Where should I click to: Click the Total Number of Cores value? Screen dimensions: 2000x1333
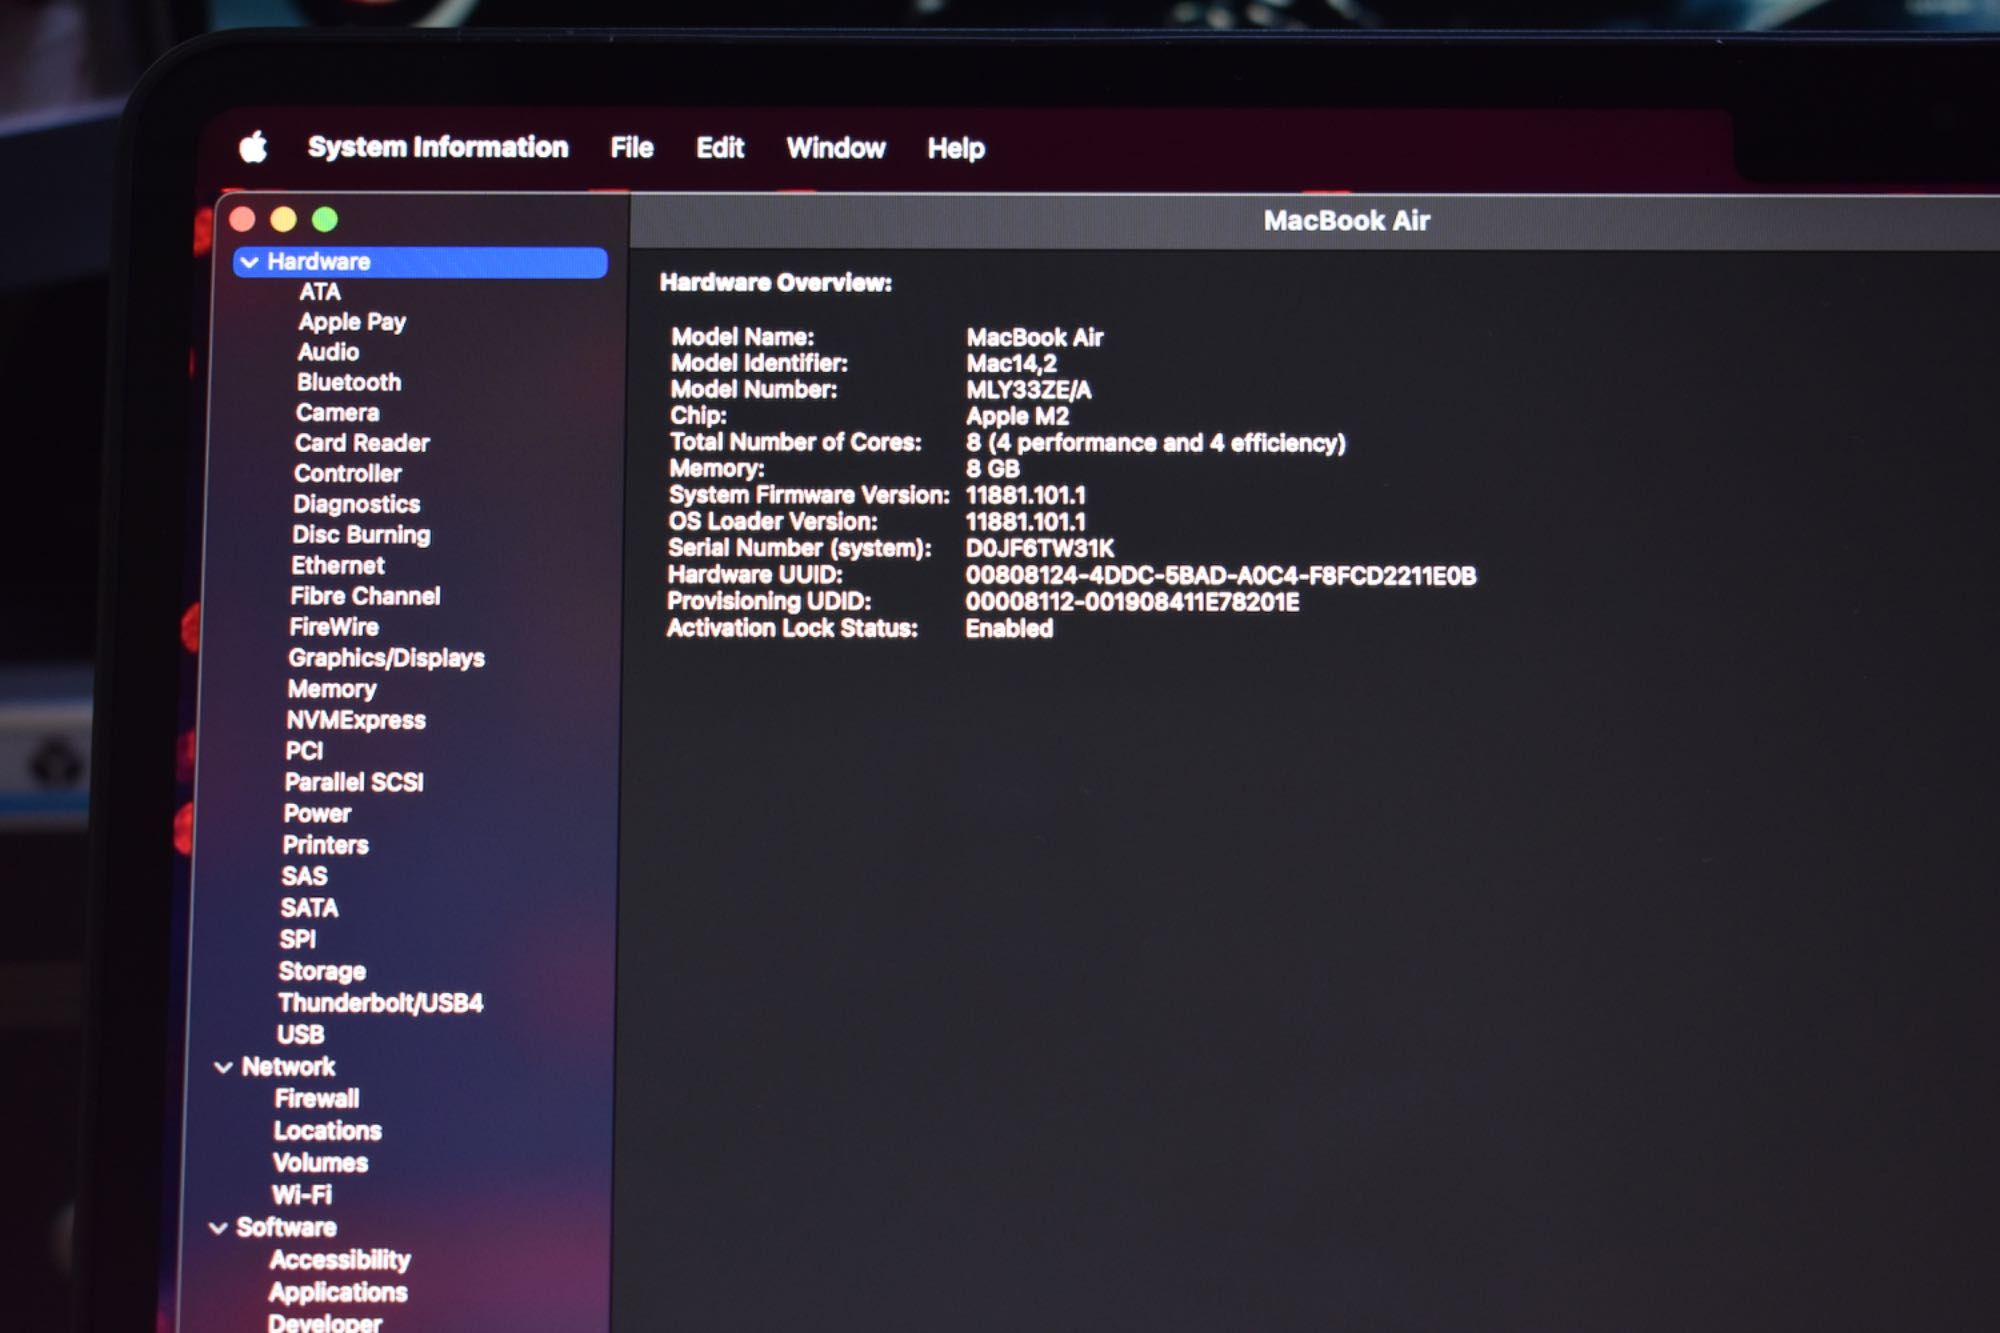(x=1156, y=443)
